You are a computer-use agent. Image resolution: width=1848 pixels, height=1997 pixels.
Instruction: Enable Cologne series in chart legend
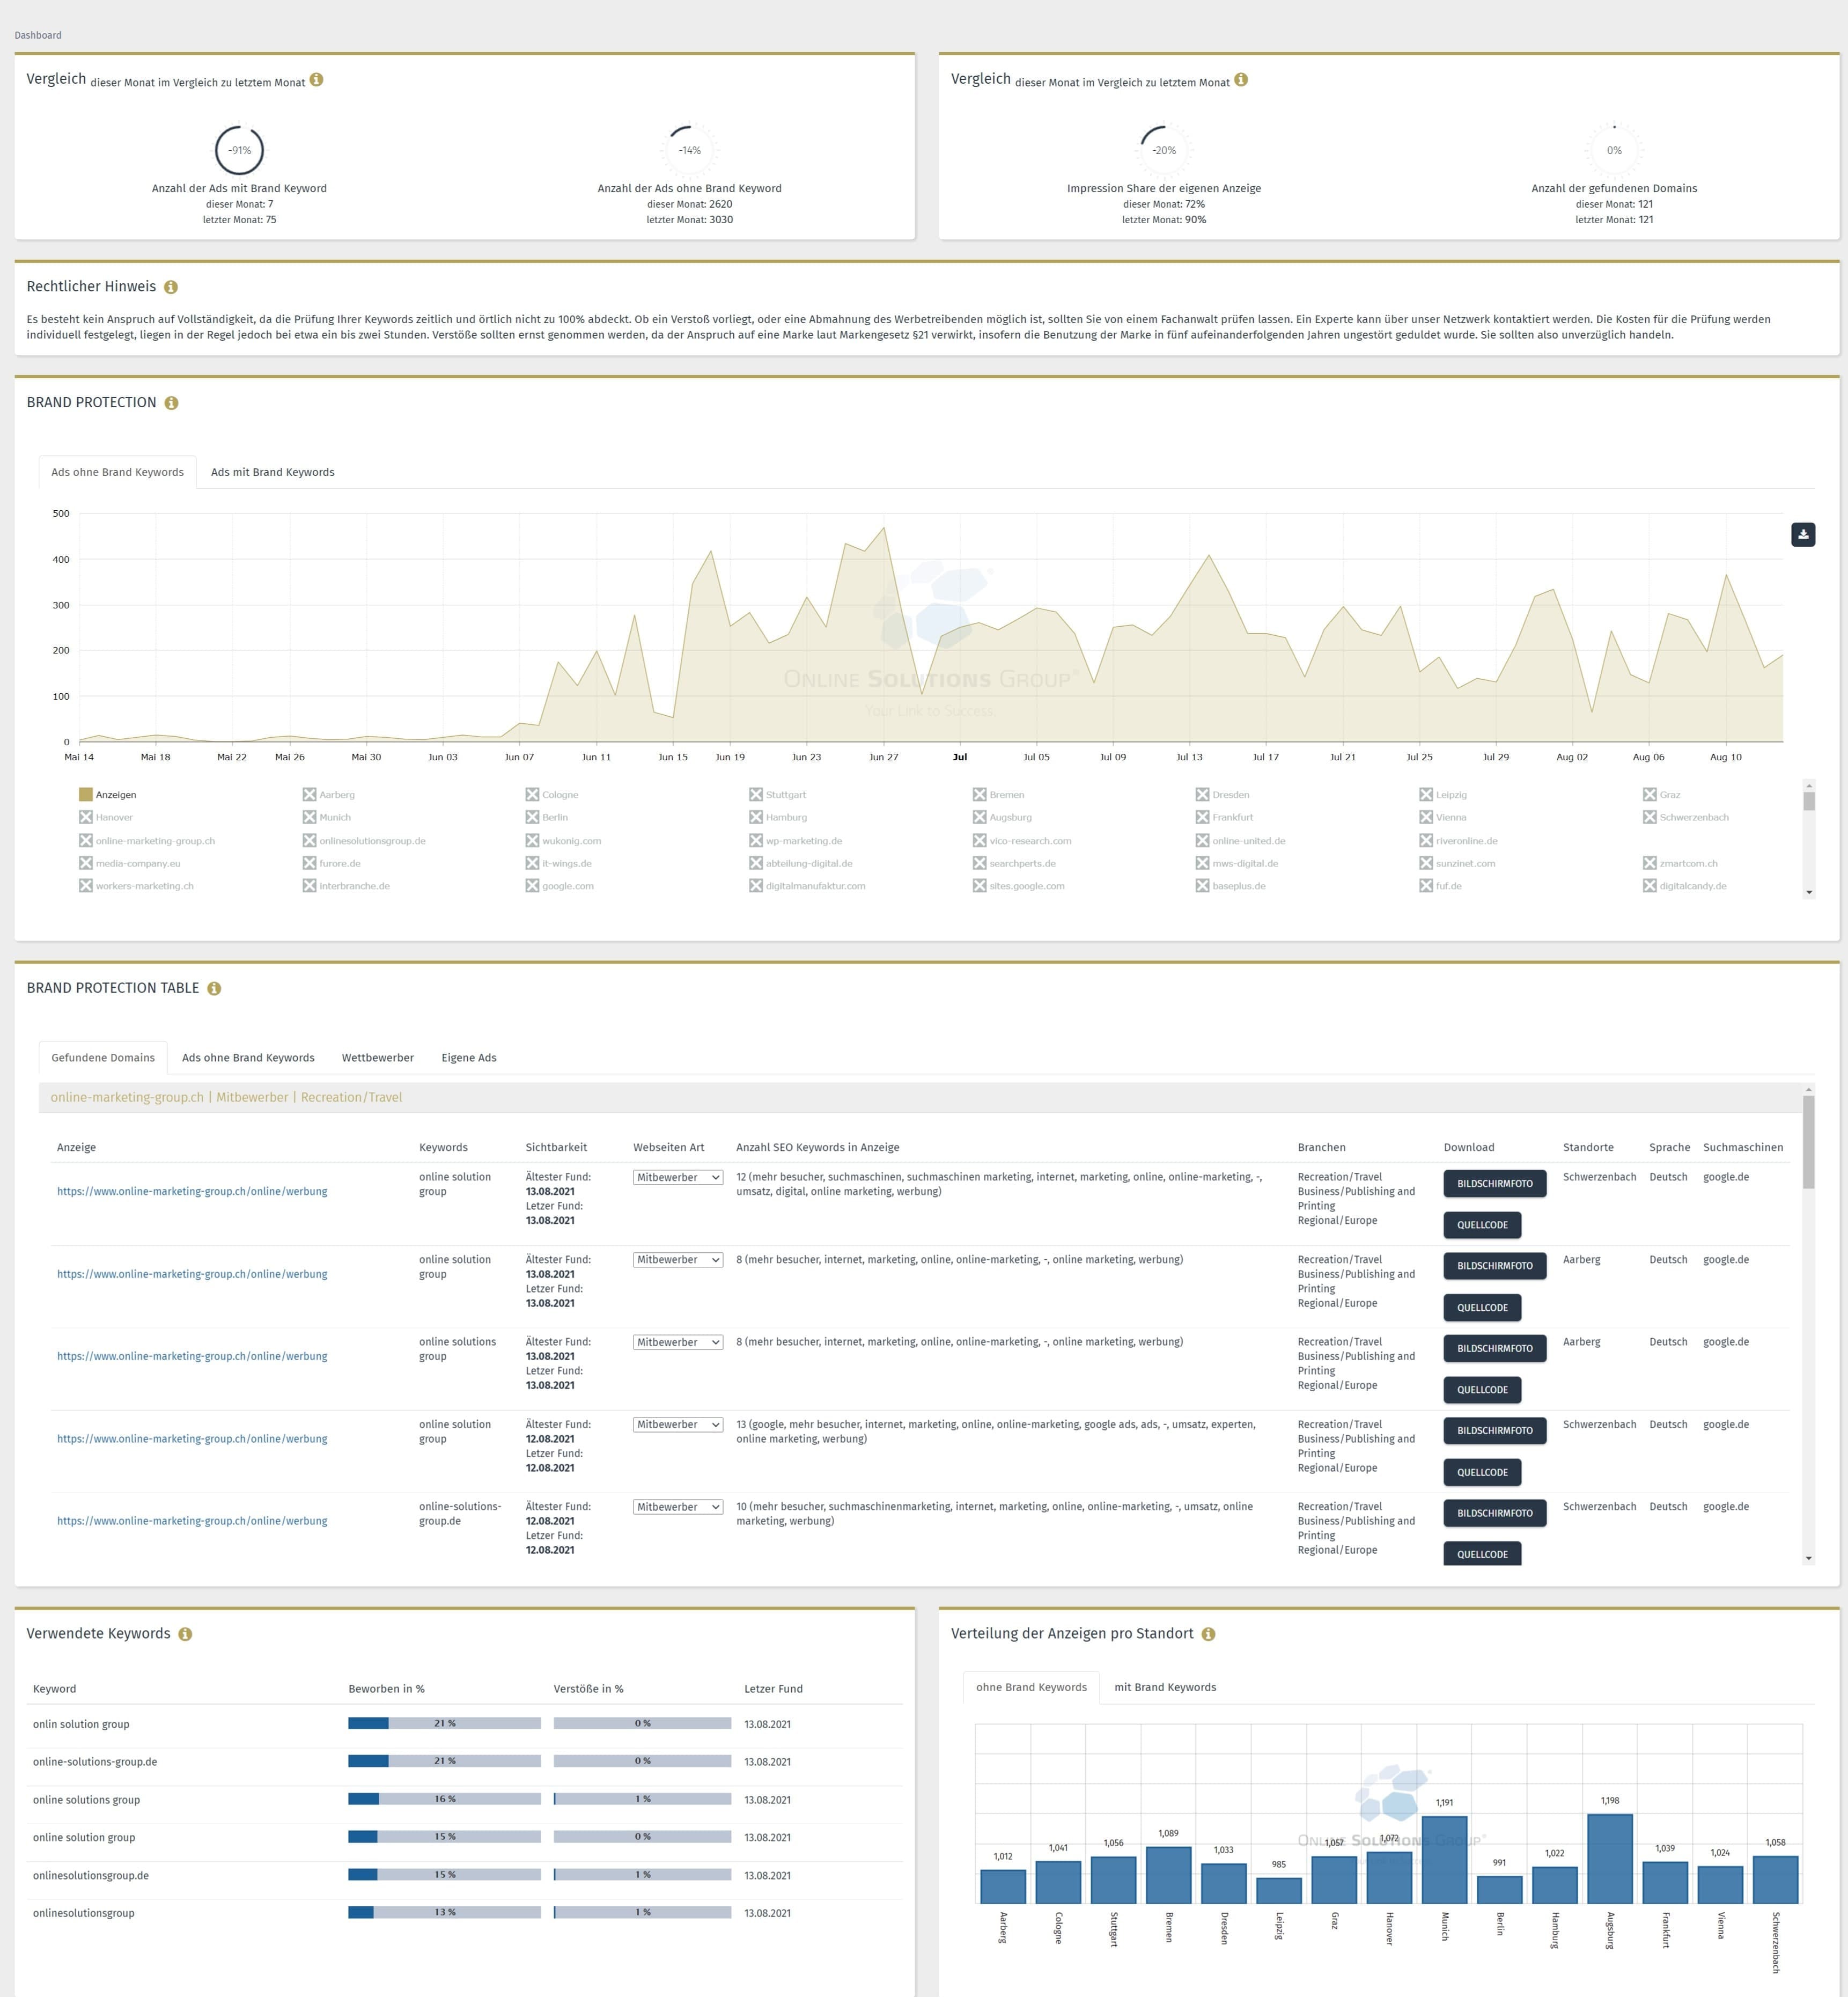[x=552, y=795]
